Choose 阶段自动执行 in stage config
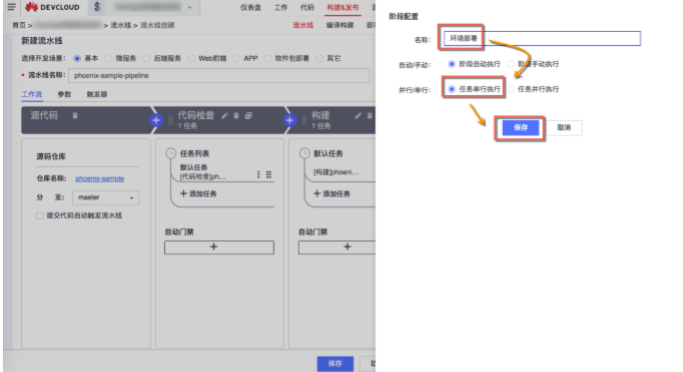Viewport: 683px width, 372px height. point(452,64)
